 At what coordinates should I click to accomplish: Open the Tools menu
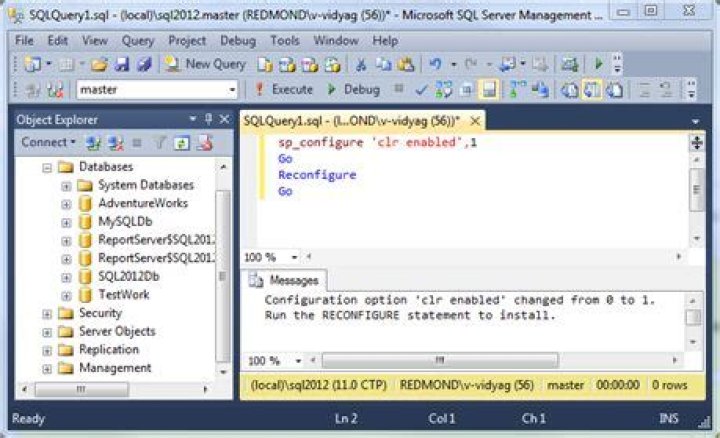click(x=285, y=40)
